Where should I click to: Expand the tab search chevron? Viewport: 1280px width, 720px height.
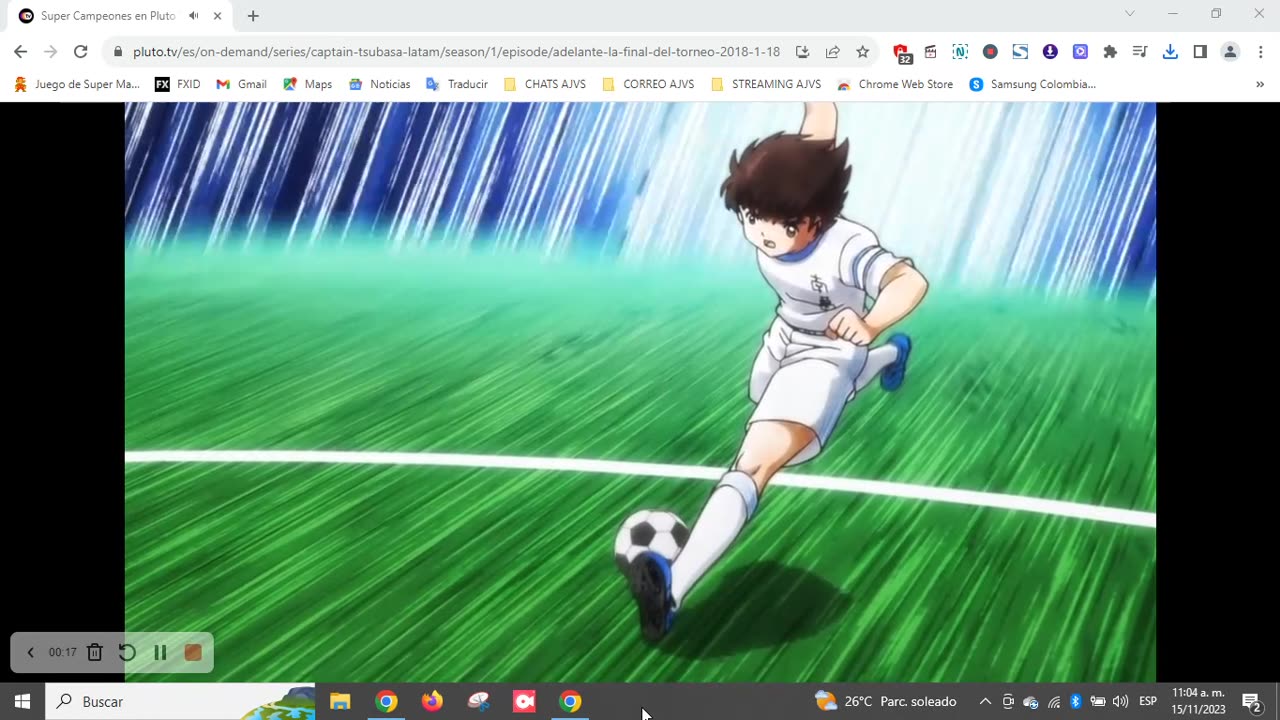pyautogui.click(x=1130, y=14)
